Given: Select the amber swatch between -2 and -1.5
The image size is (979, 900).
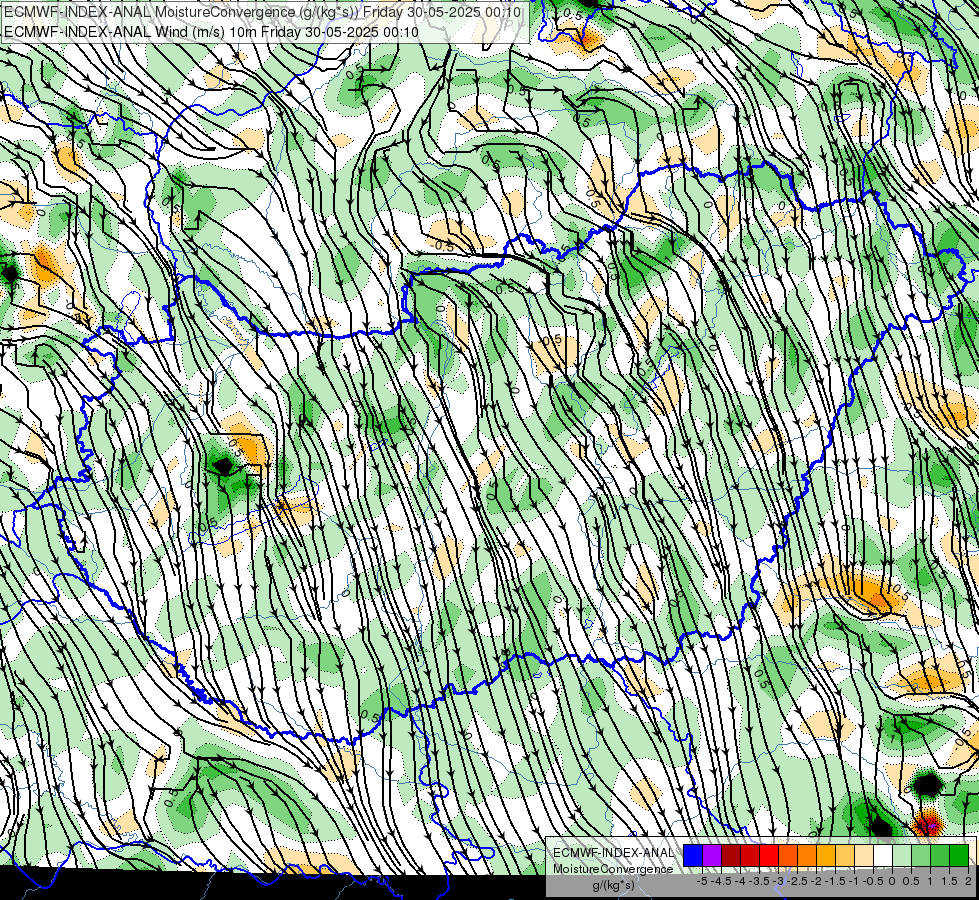Looking at the screenshot, I should (x=826, y=855).
